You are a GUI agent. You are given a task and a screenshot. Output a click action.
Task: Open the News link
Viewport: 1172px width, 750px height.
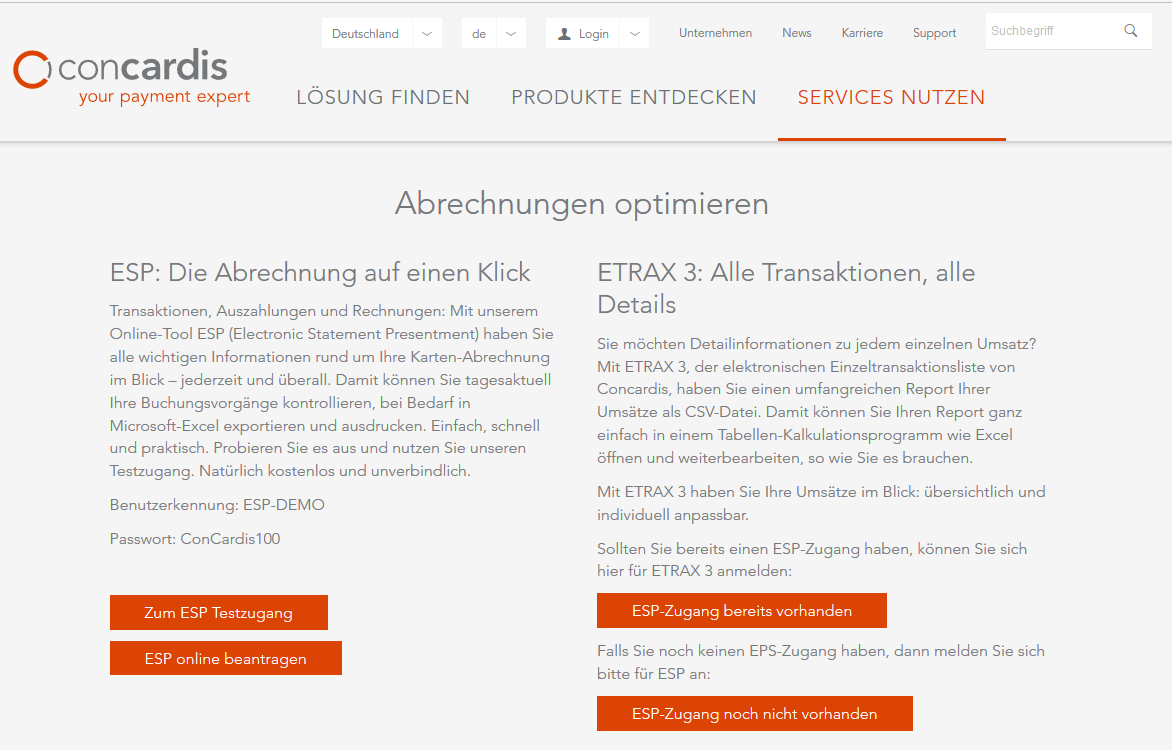point(797,33)
